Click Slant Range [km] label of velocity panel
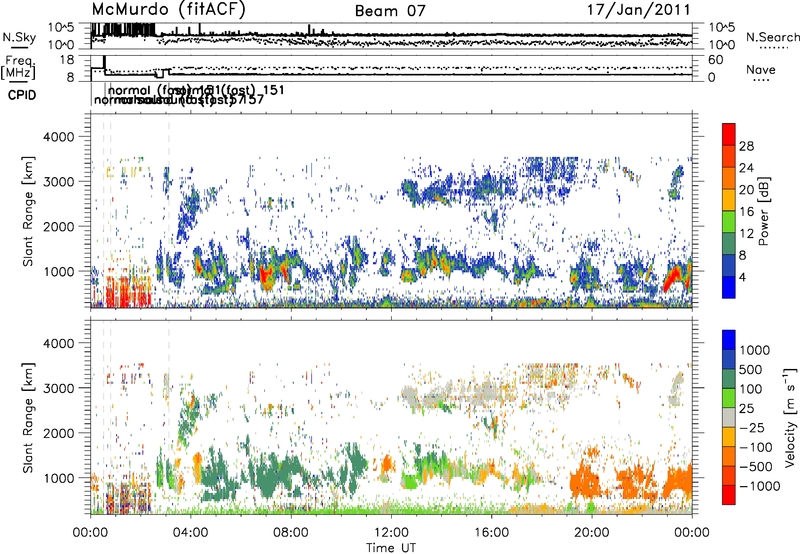Image resolution: width=800 pixels, height=554 pixels. [28, 417]
